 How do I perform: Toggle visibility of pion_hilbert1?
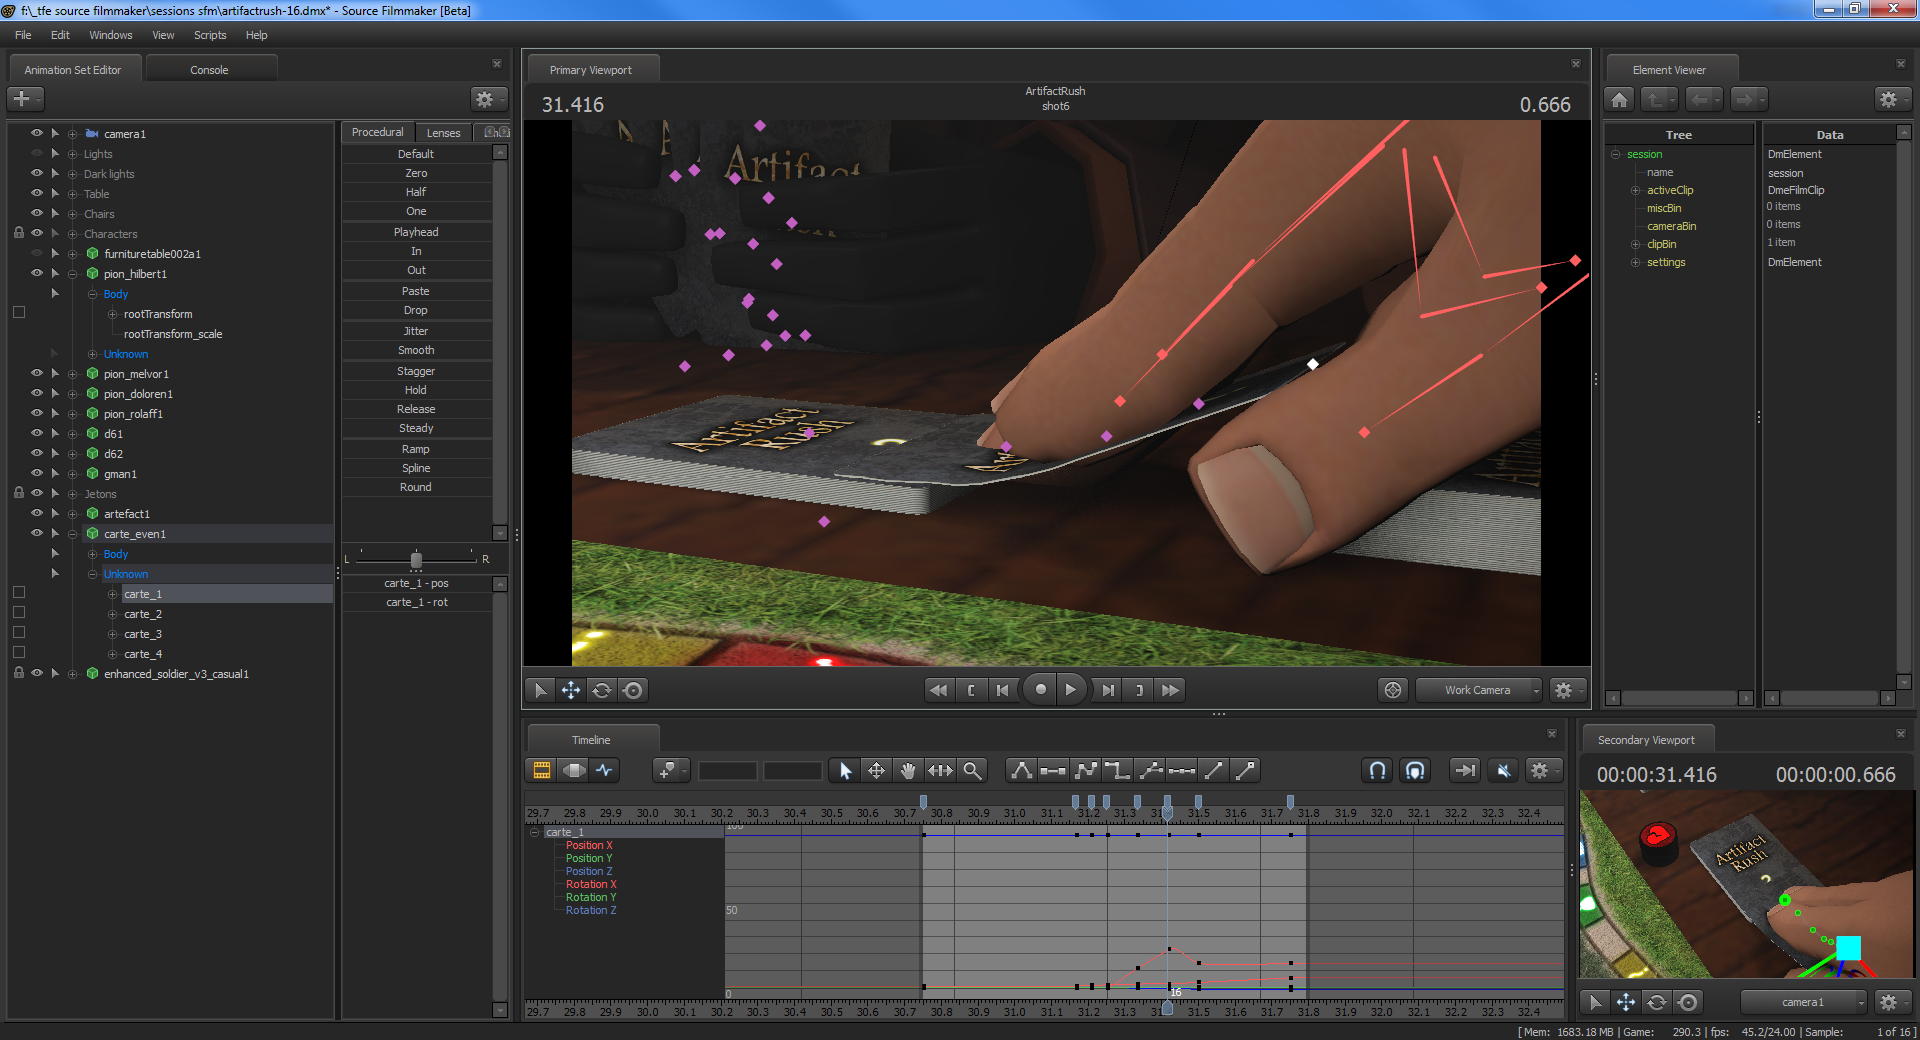(x=37, y=273)
